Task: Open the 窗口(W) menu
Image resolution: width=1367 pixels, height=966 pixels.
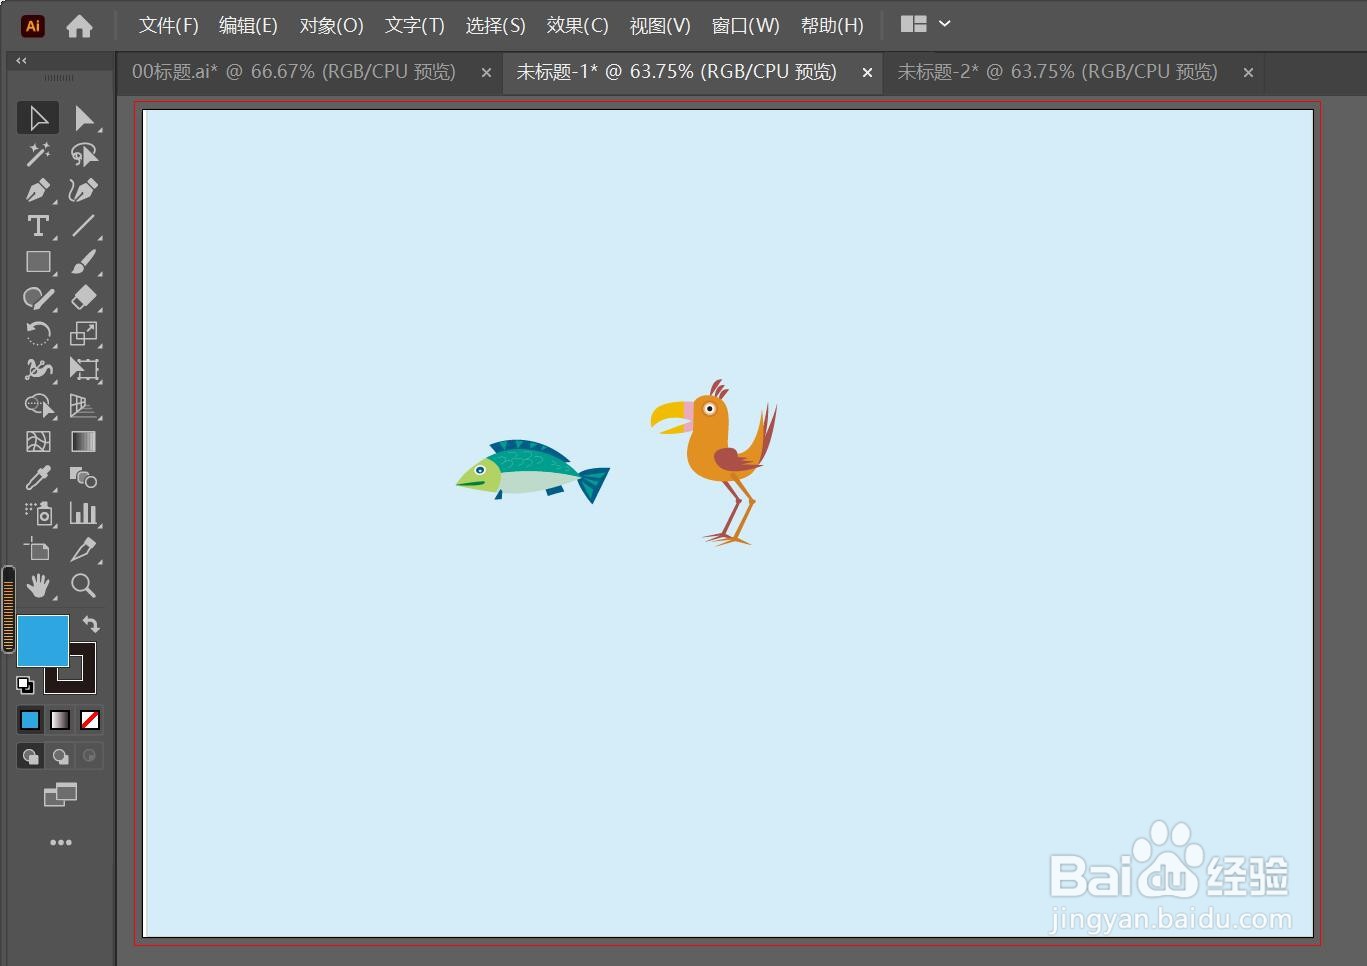Action: [745, 26]
